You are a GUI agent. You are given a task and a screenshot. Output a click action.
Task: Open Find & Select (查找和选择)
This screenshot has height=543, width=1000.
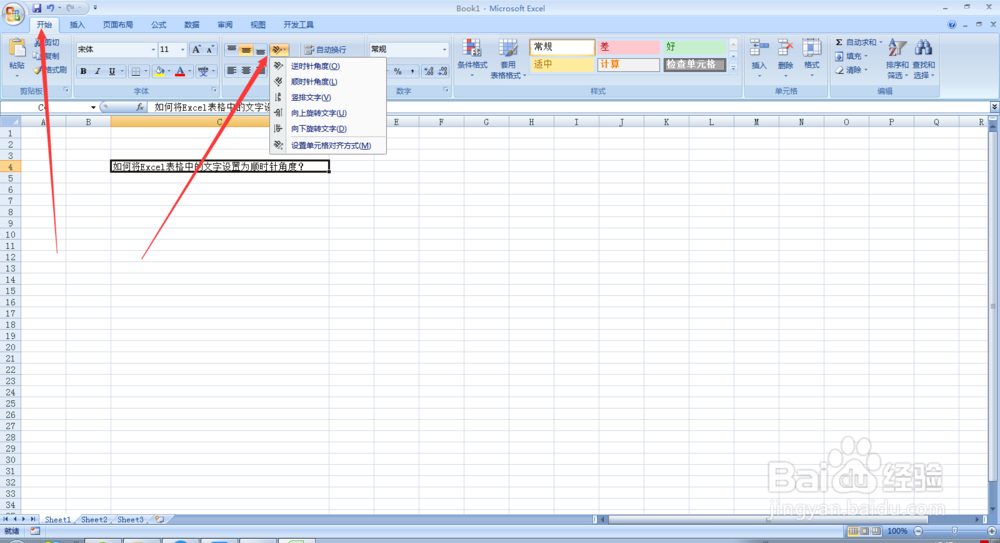click(x=923, y=58)
